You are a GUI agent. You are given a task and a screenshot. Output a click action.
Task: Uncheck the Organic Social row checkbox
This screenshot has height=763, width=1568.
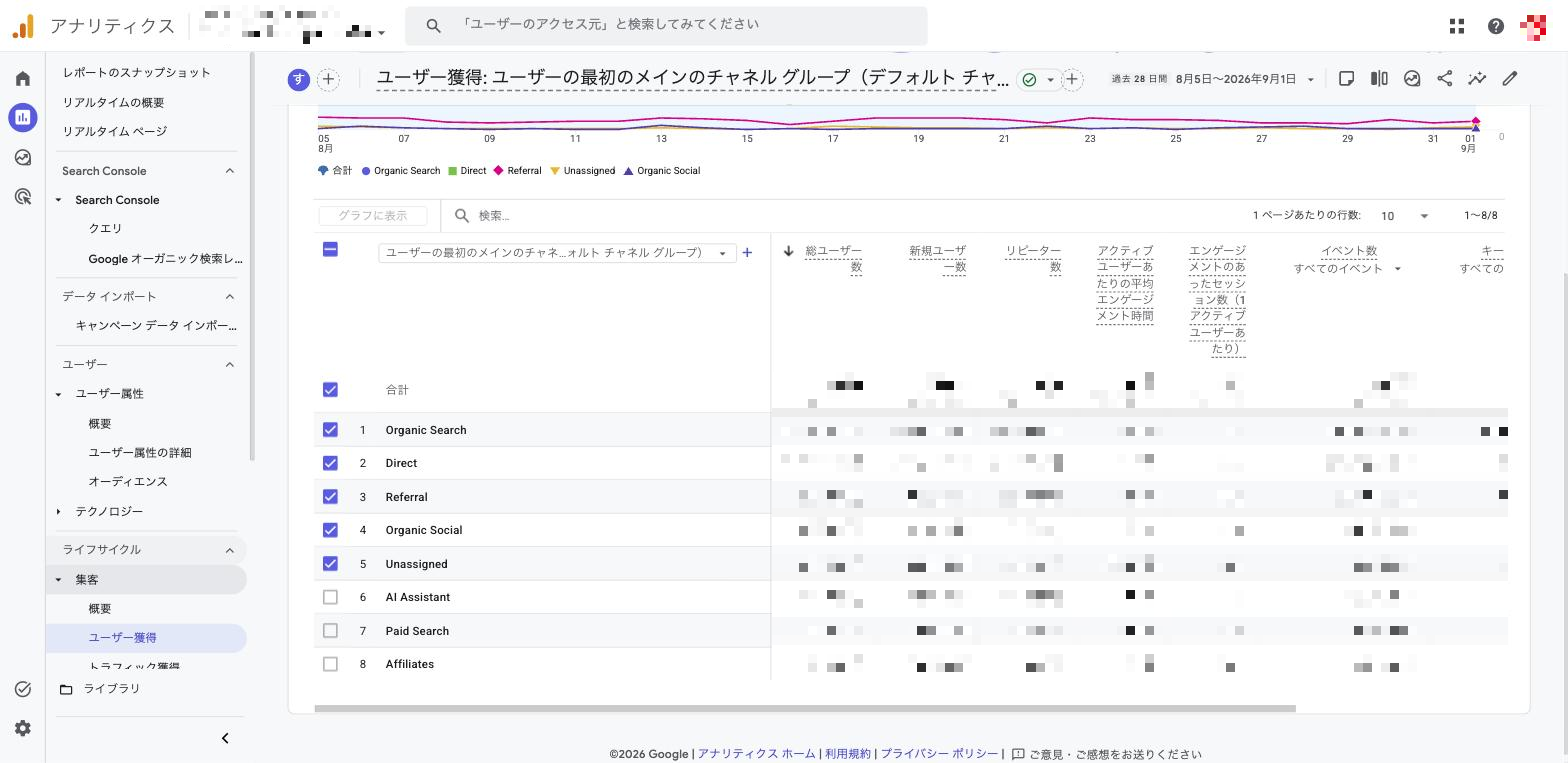click(330, 530)
